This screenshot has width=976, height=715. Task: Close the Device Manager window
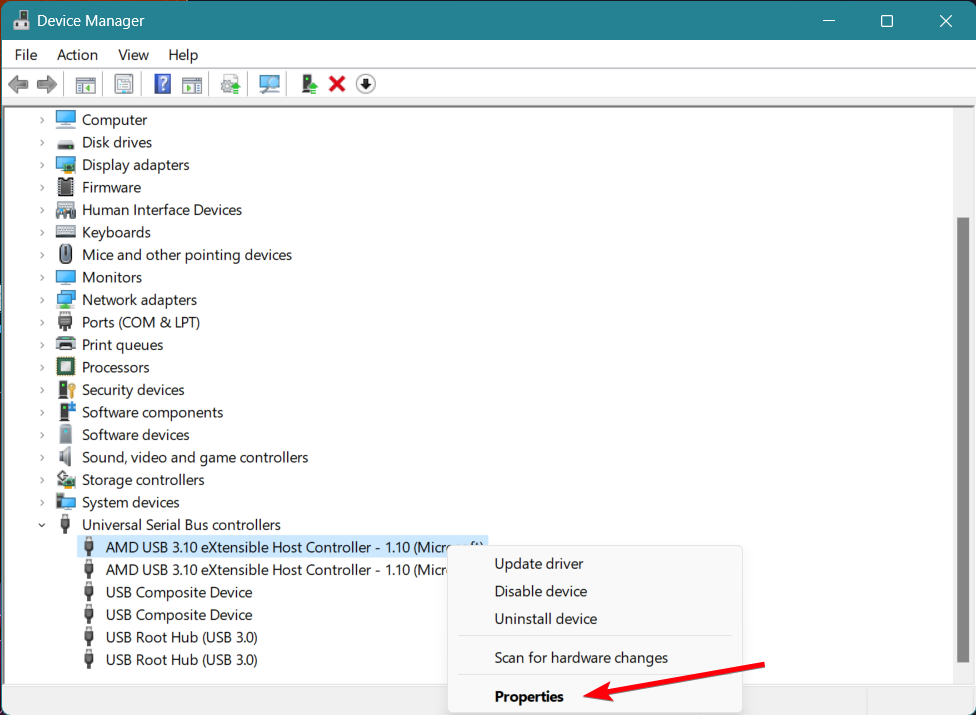click(x=946, y=21)
